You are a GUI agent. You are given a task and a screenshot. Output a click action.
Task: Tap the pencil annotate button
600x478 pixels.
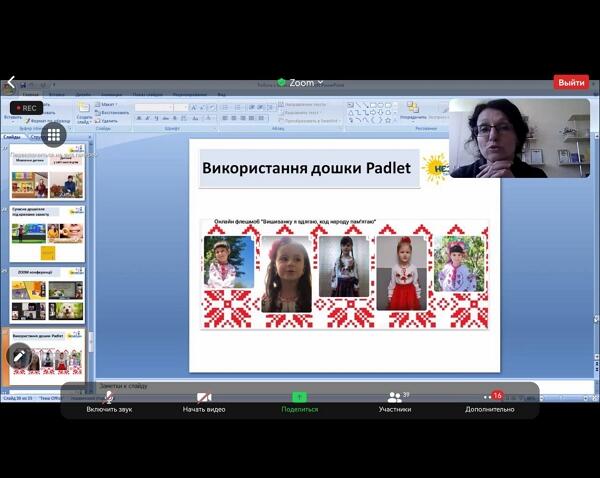tap(19, 356)
